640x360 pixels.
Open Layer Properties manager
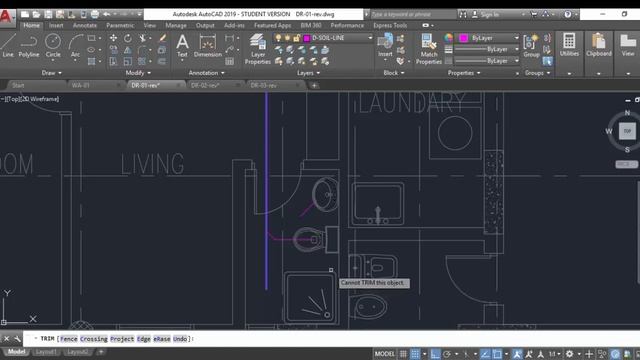point(258,49)
